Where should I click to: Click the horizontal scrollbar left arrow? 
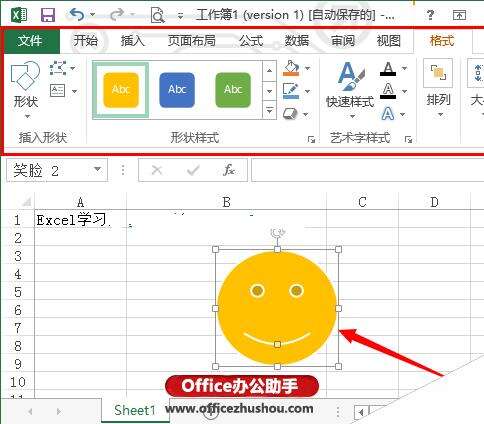361,412
